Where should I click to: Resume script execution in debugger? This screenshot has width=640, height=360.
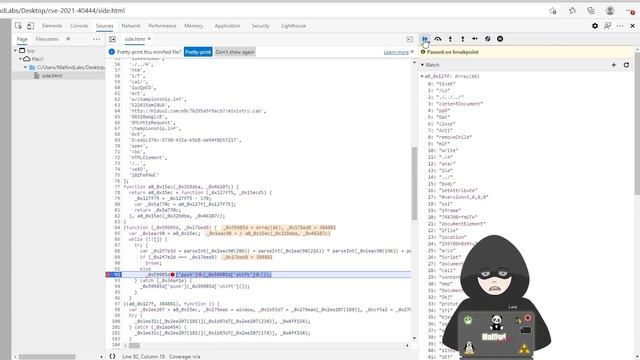[425, 39]
